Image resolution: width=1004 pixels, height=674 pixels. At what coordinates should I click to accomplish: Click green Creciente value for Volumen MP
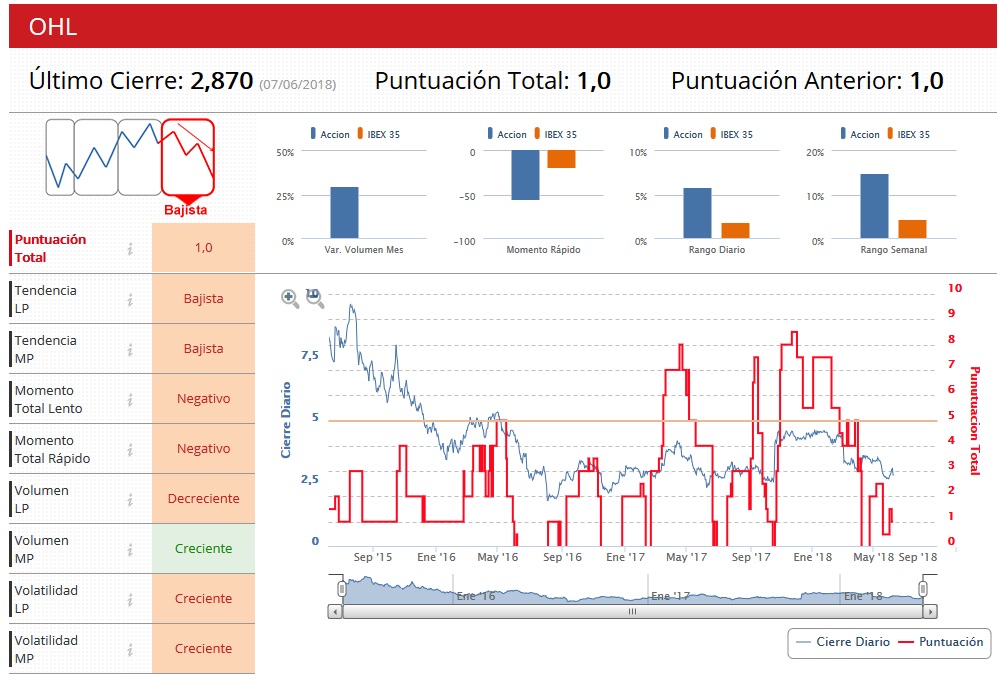click(x=204, y=548)
